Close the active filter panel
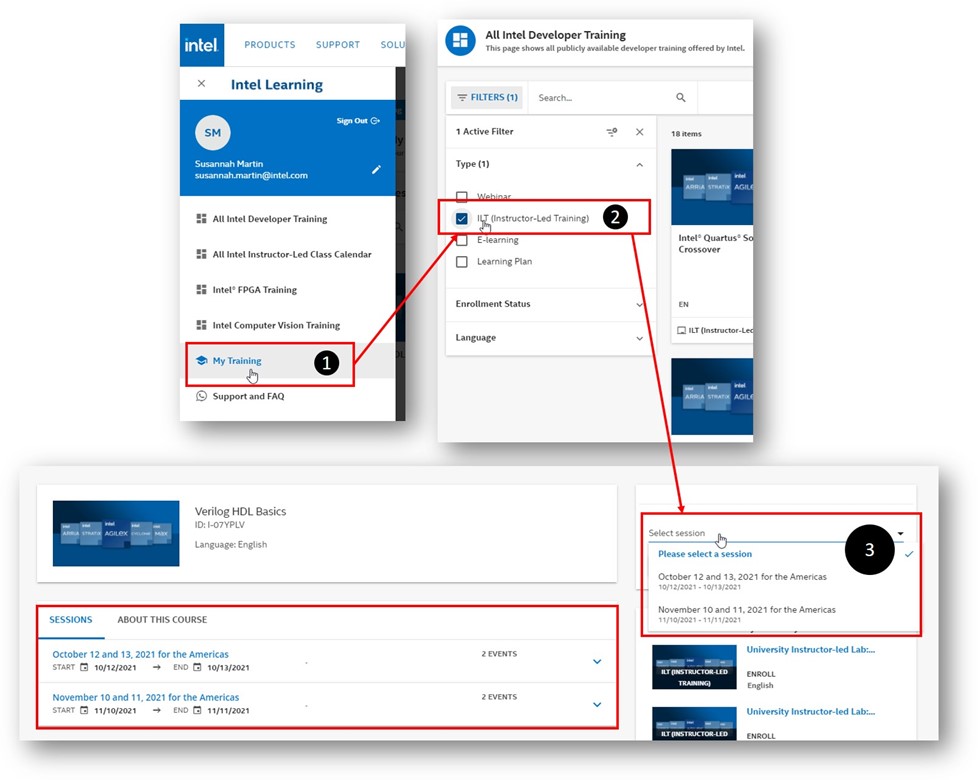Image resolution: width=978 pixels, height=780 pixels. click(x=639, y=132)
